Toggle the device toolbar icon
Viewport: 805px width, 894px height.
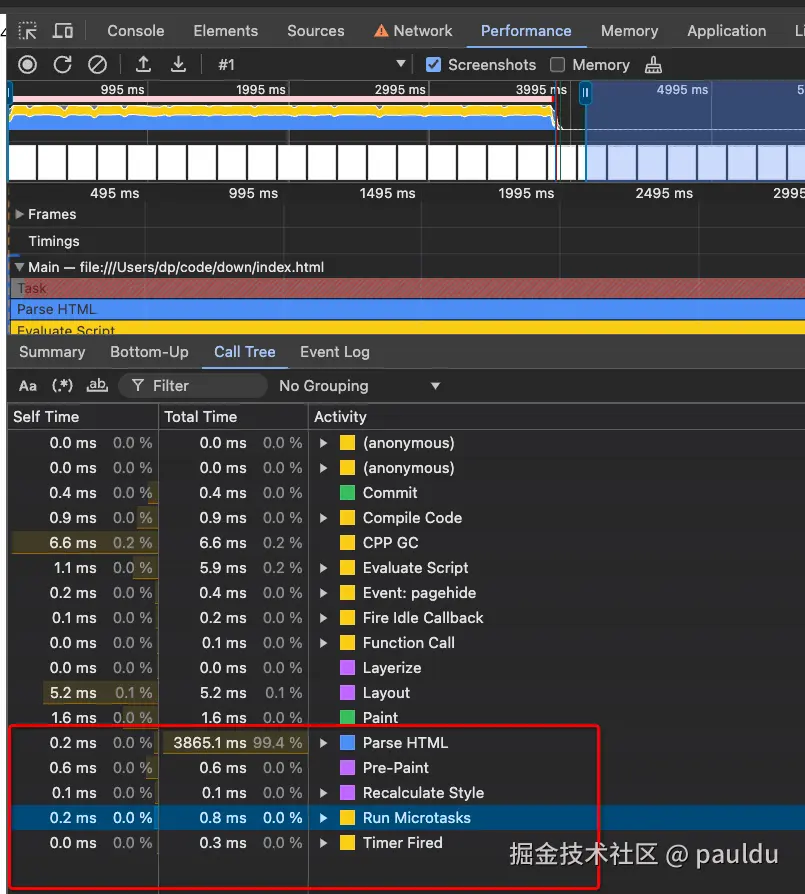click(63, 31)
